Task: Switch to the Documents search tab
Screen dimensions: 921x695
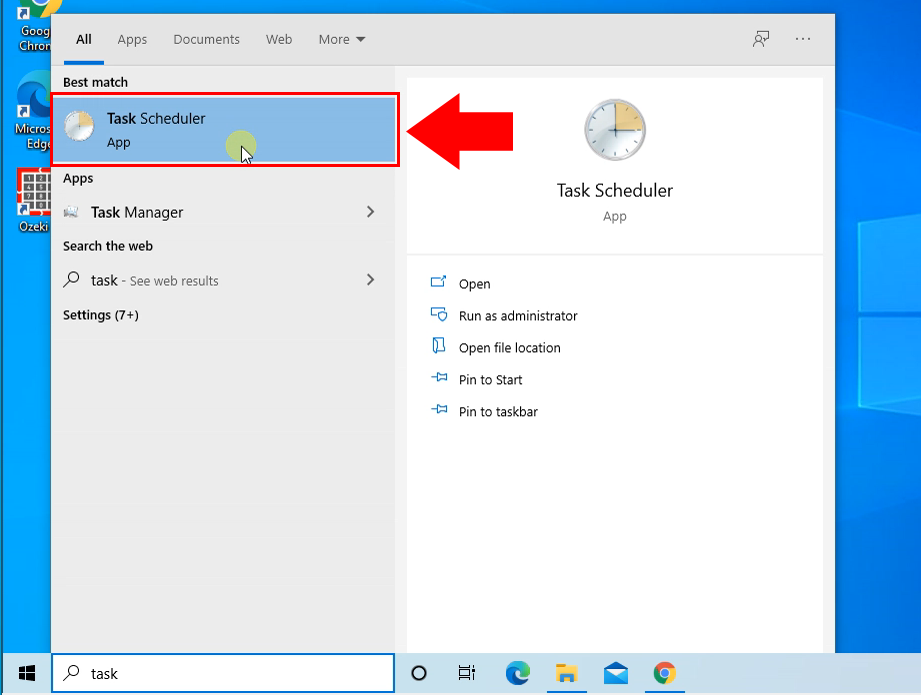Action: point(206,39)
